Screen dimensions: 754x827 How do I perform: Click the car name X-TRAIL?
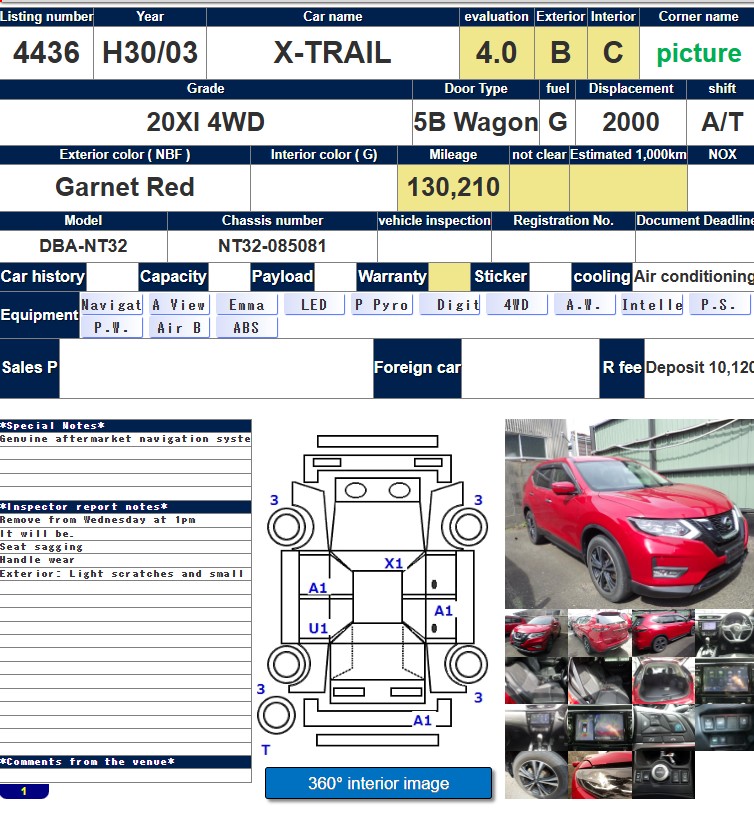pyautogui.click(x=332, y=53)
